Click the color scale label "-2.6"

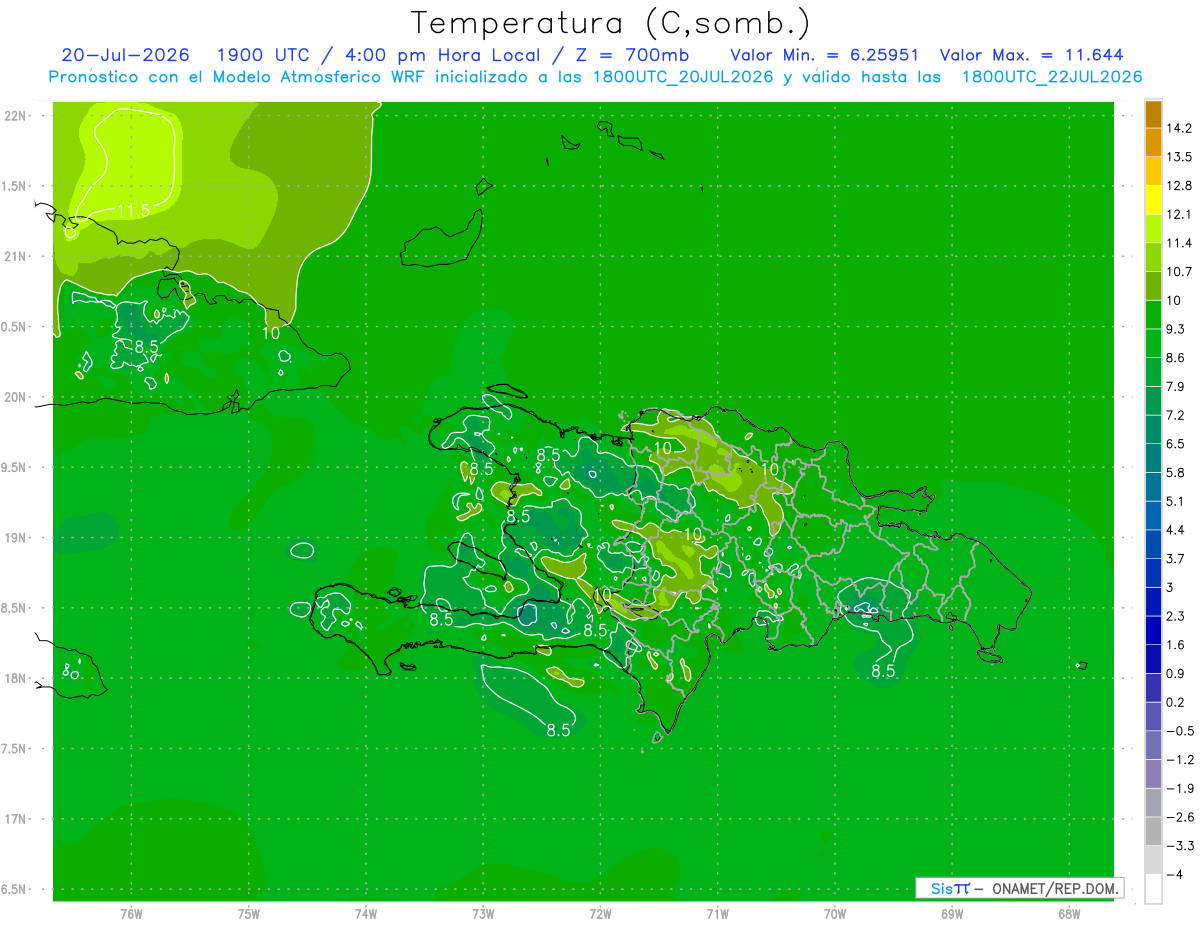[1179, 817]
